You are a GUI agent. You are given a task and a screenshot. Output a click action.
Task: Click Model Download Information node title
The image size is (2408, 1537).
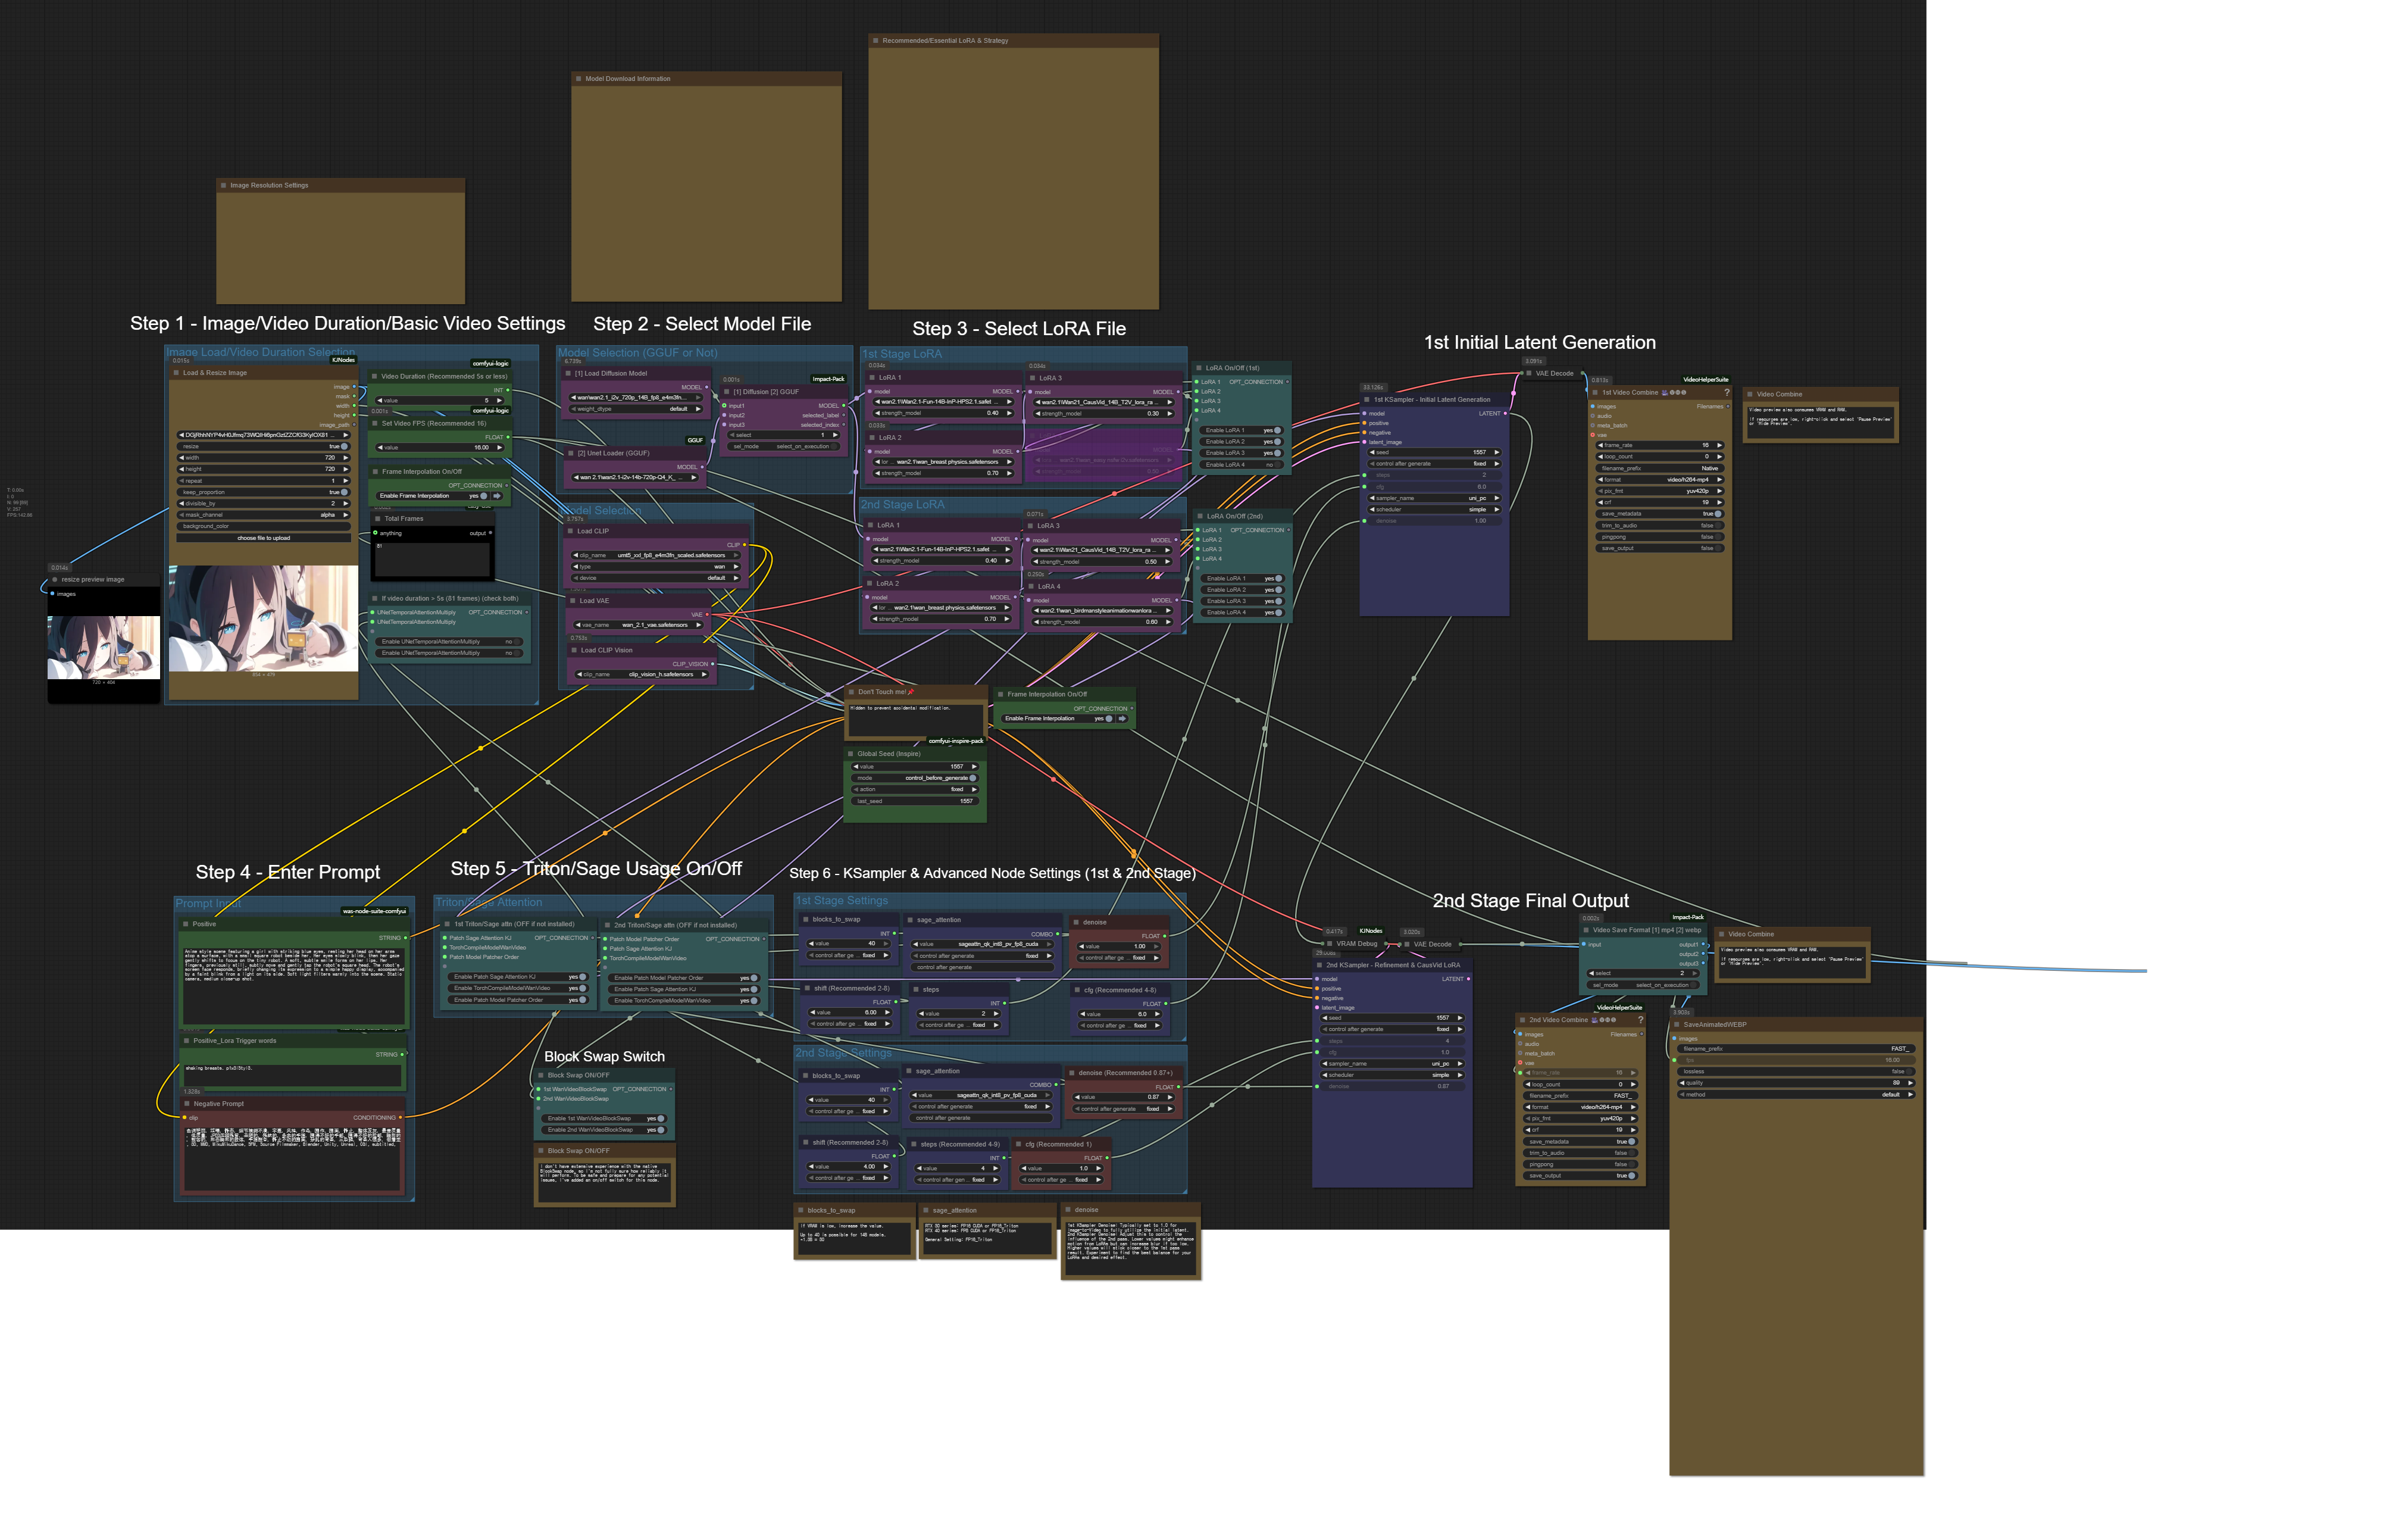628,79
